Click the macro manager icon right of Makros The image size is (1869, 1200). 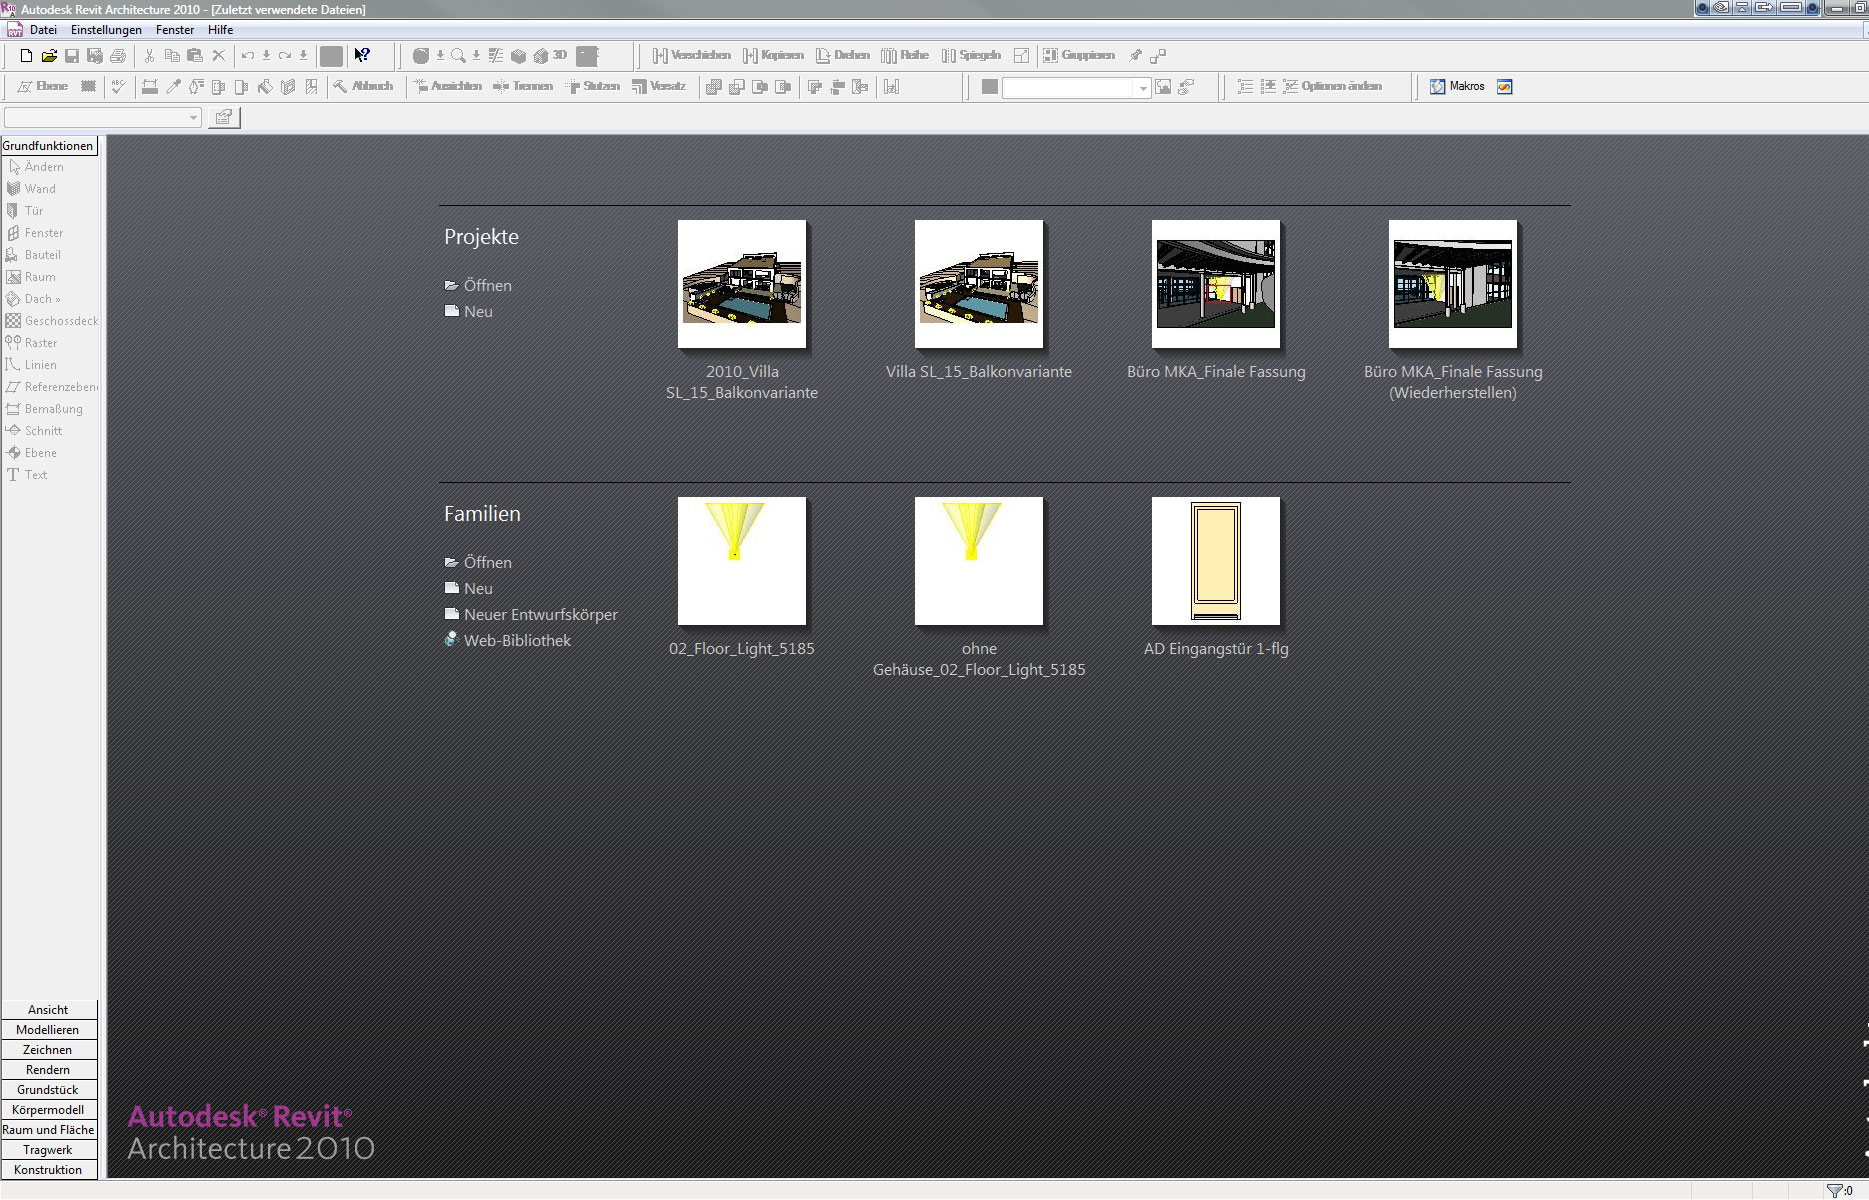coord(1504,87)
